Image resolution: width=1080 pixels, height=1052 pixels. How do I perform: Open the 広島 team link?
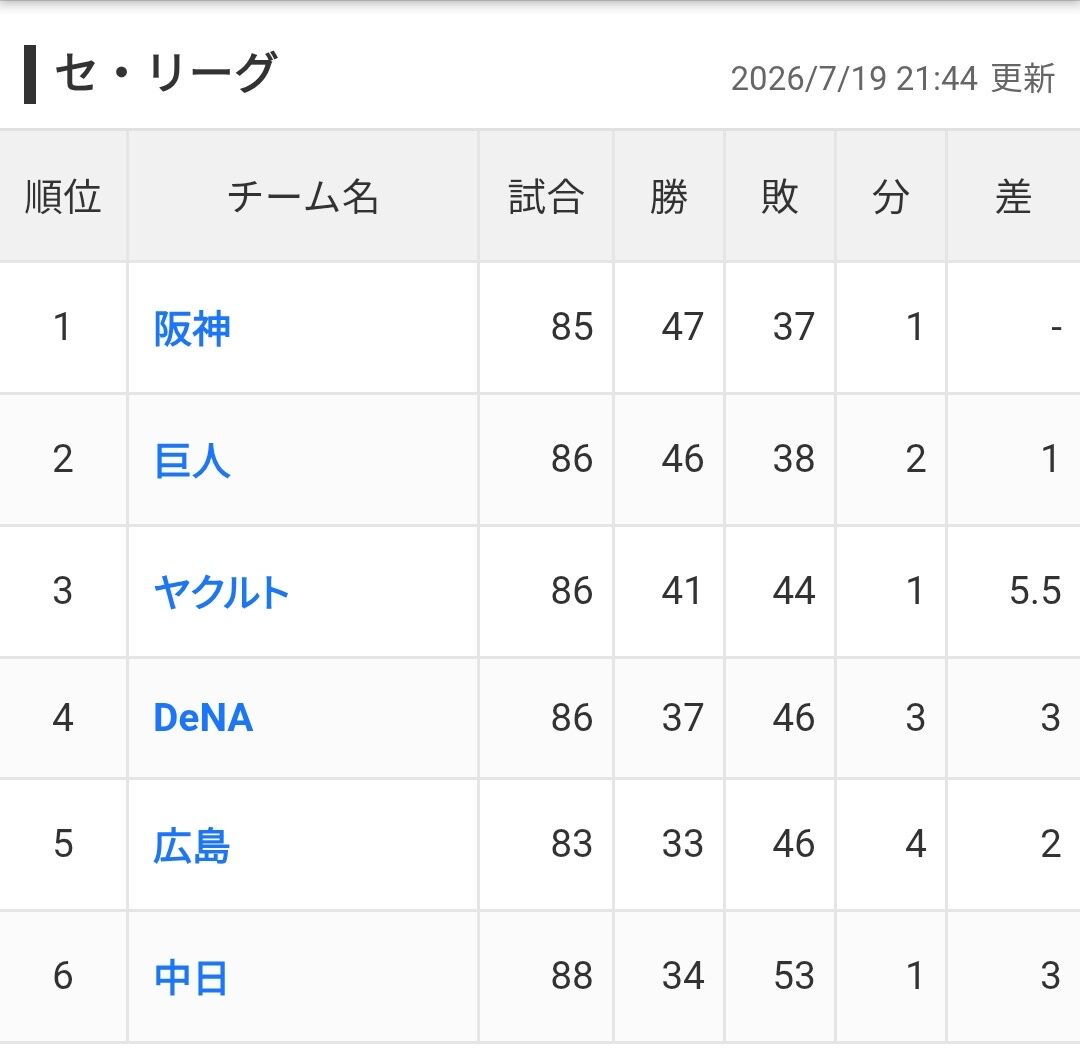[x=191, y=845]
